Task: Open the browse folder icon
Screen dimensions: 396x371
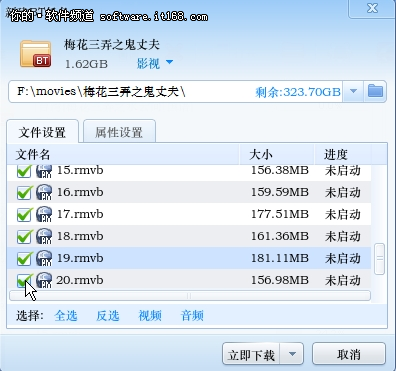Action: click(375, 91)
